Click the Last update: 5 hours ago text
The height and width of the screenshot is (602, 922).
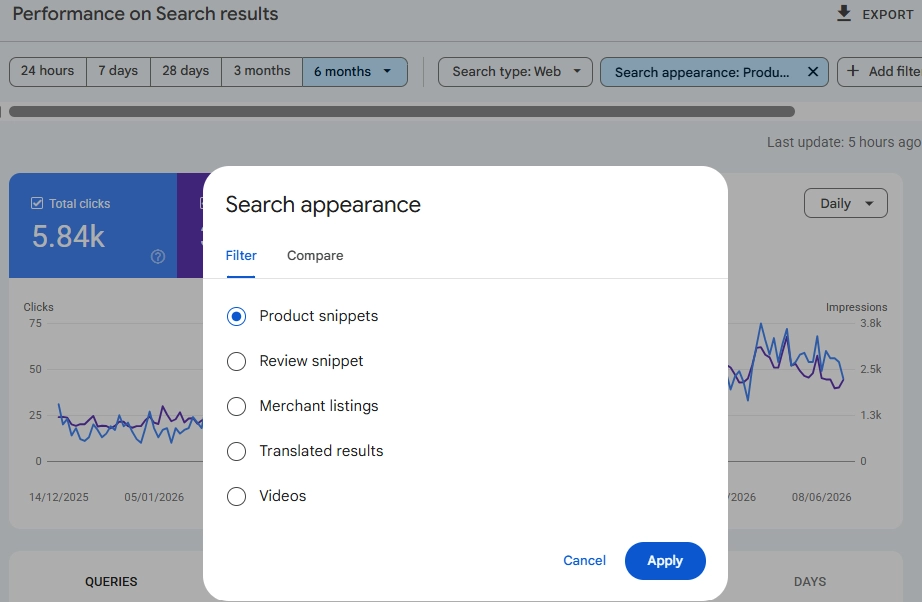coord(844,142)
